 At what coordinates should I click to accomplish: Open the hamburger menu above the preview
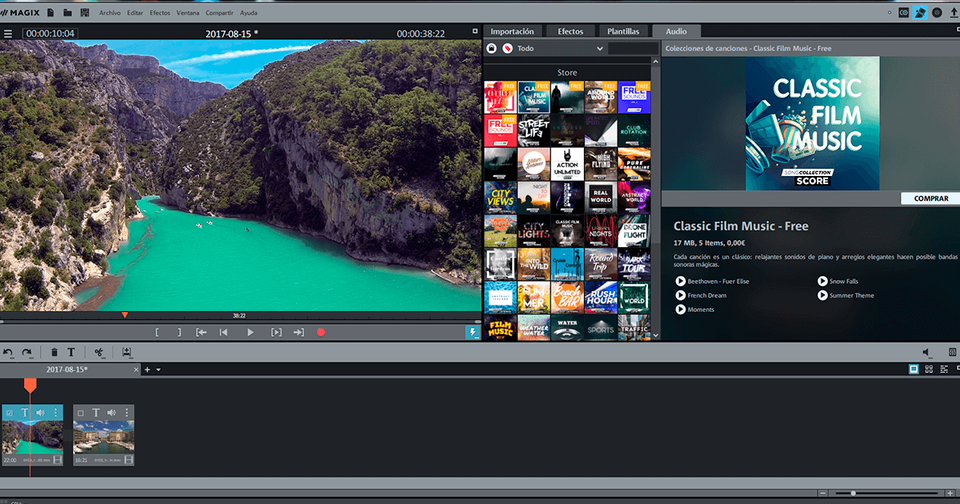pos(8,34)
